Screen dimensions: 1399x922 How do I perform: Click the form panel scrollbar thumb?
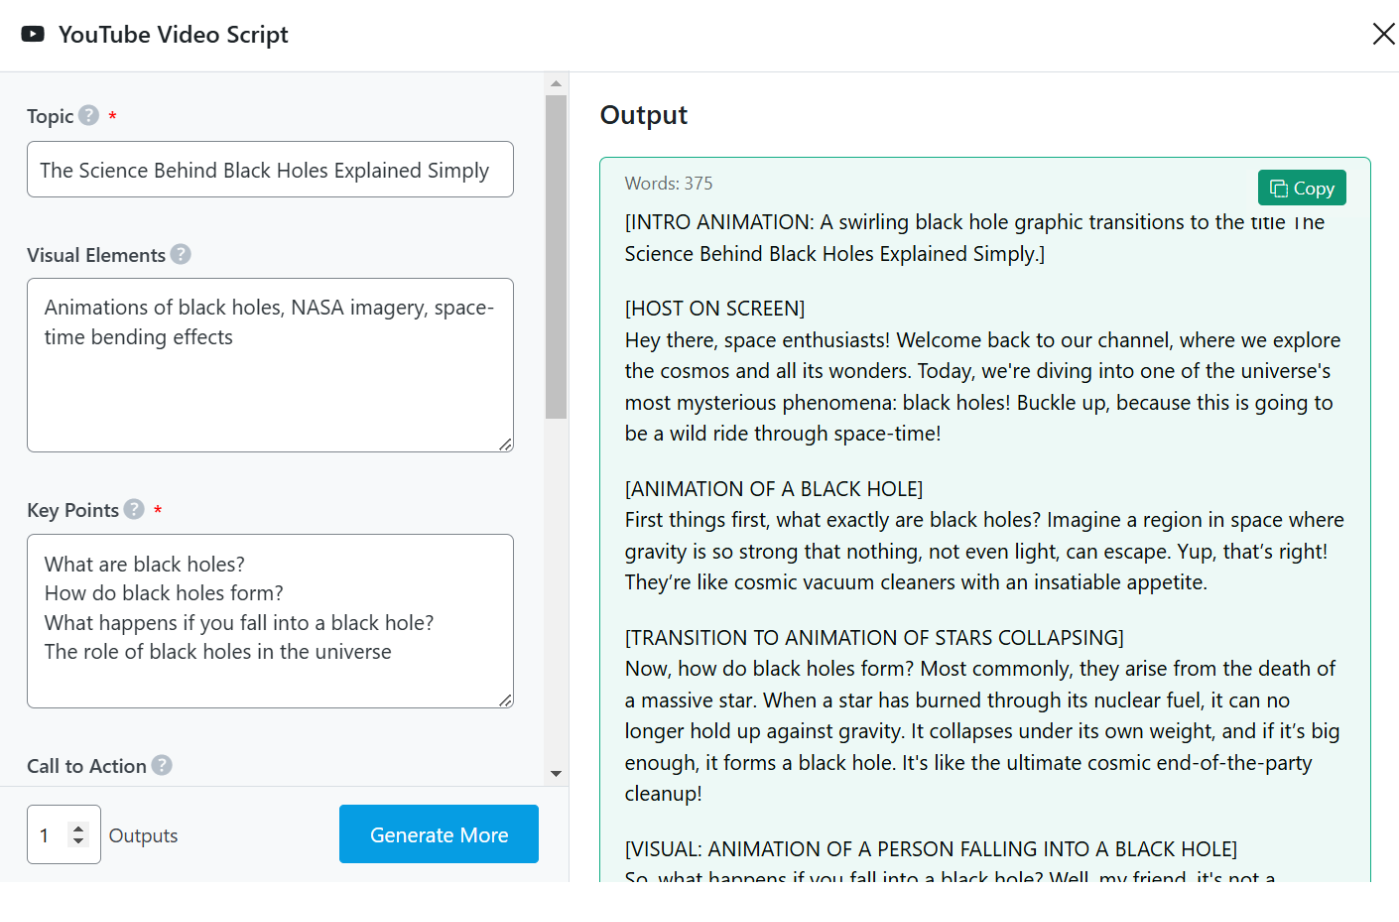pos(556,256)
